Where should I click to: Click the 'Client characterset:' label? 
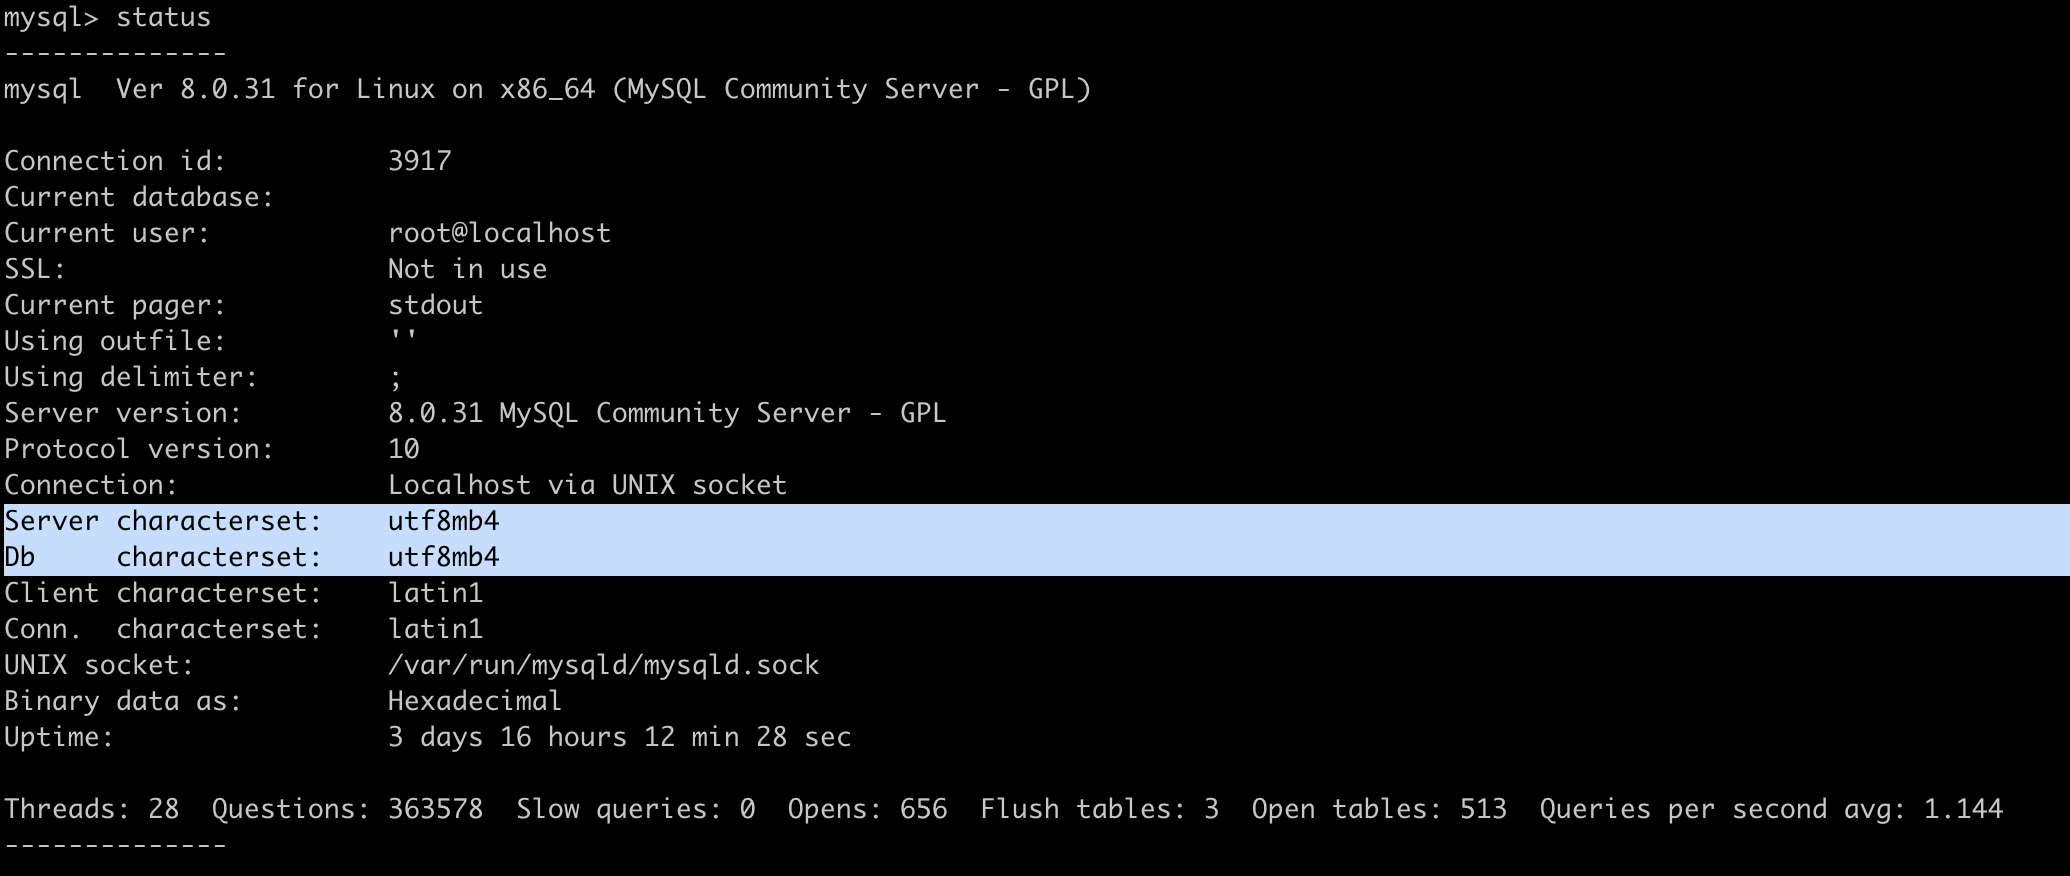point(163,593)
